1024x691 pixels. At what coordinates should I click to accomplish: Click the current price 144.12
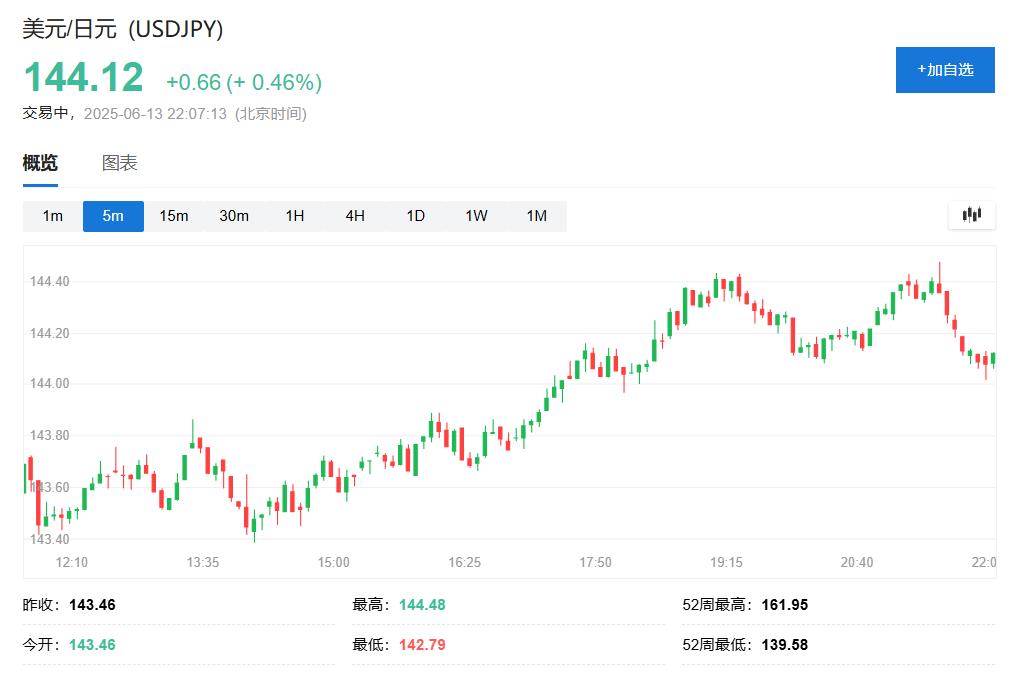tap(84, 77)
